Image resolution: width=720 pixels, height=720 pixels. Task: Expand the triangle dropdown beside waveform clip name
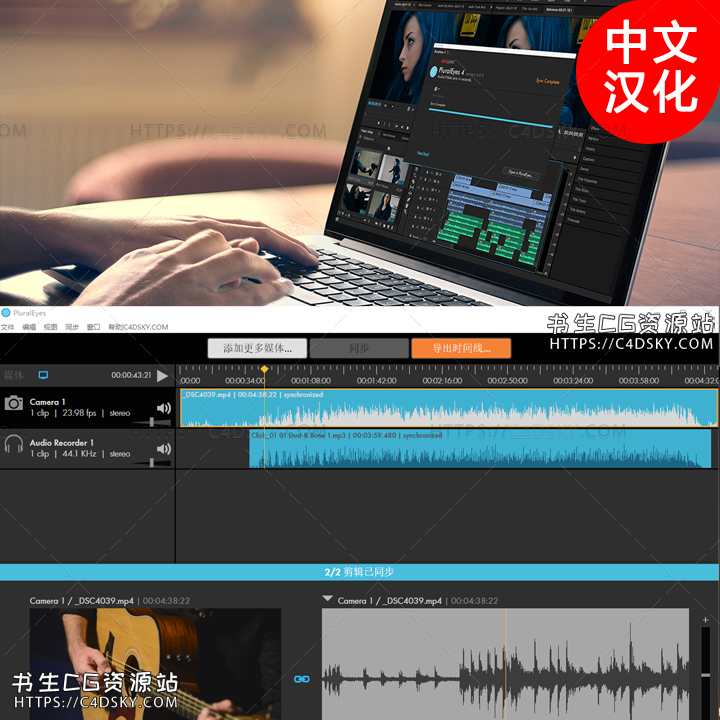coord(327,599)
